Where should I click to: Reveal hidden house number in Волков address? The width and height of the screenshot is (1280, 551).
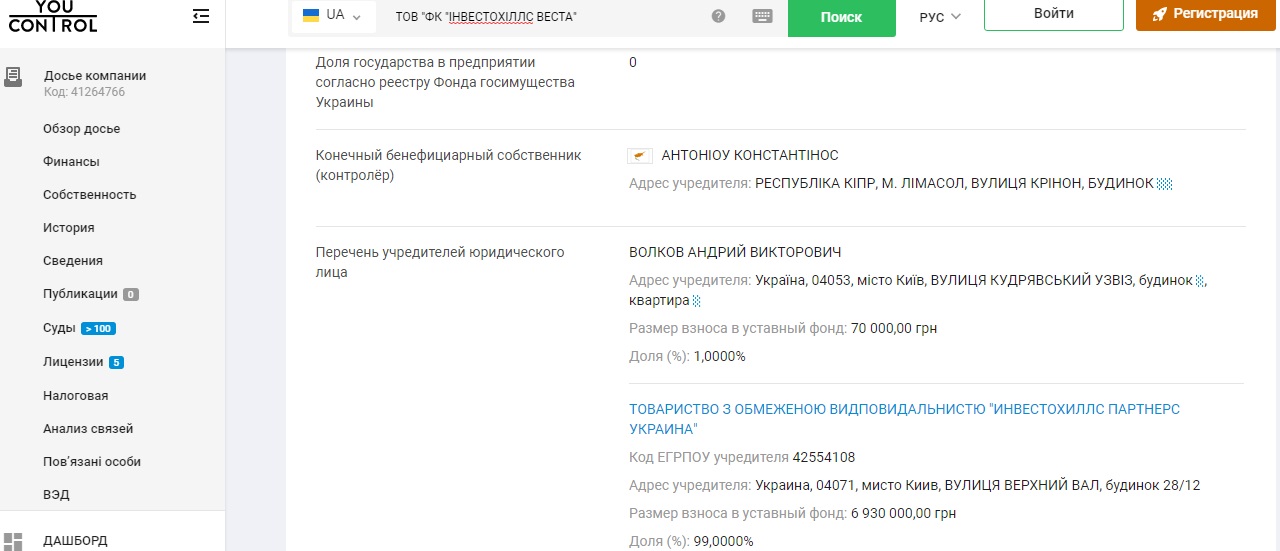point(1200,281)
